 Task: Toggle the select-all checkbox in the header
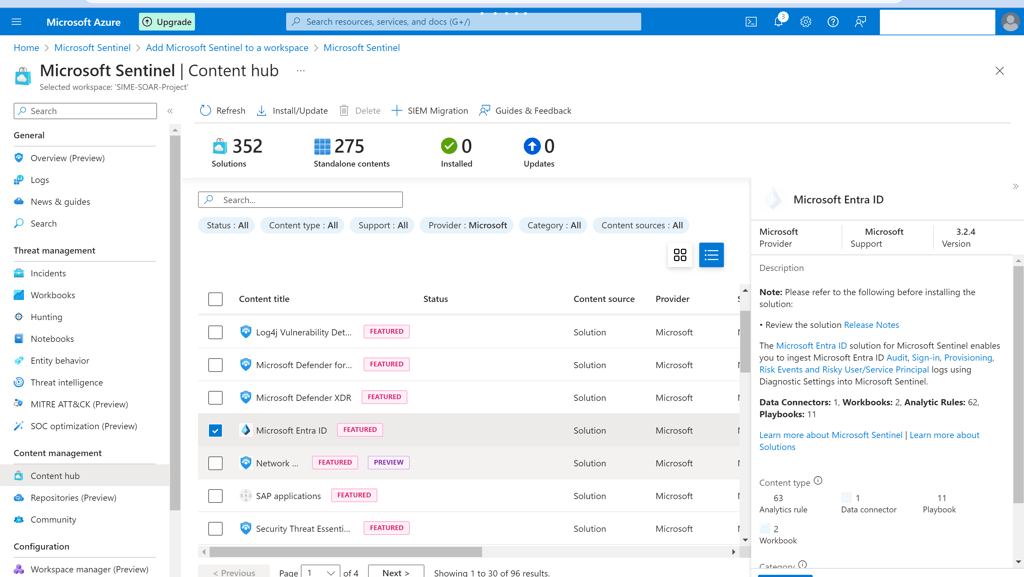216,299
